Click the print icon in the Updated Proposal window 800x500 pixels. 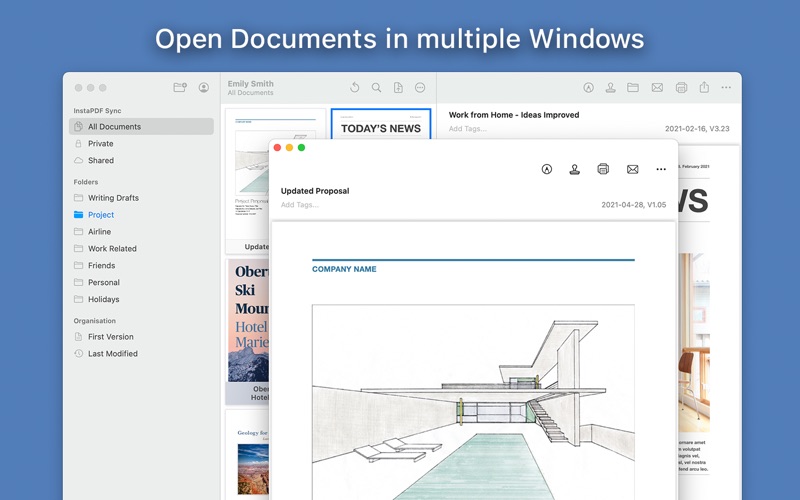click(603, 169)
